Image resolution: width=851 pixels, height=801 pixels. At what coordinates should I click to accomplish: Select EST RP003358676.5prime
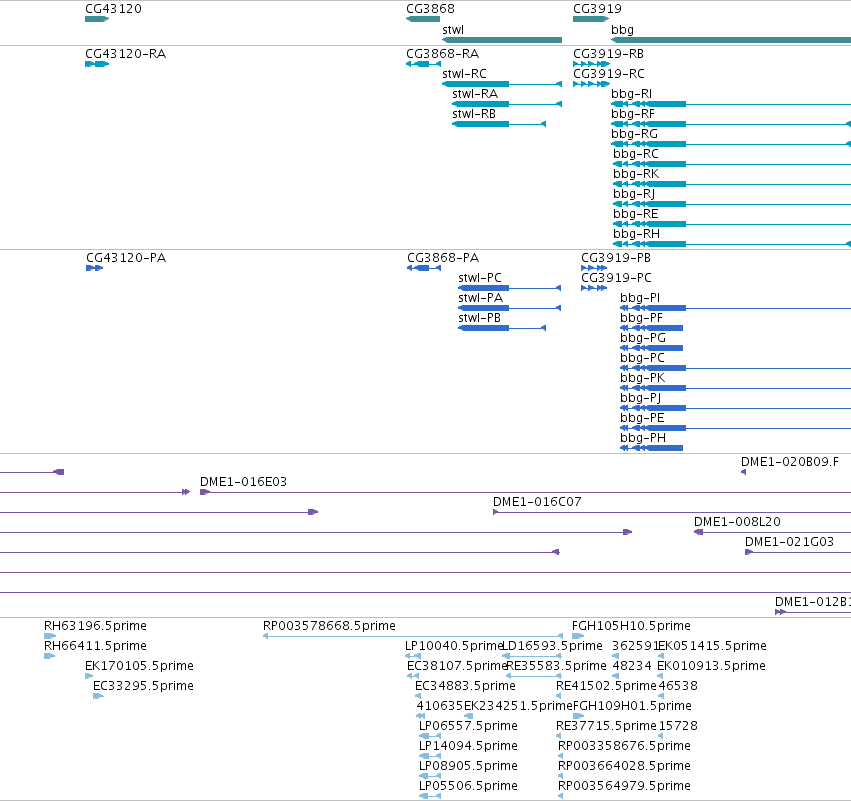624,747
